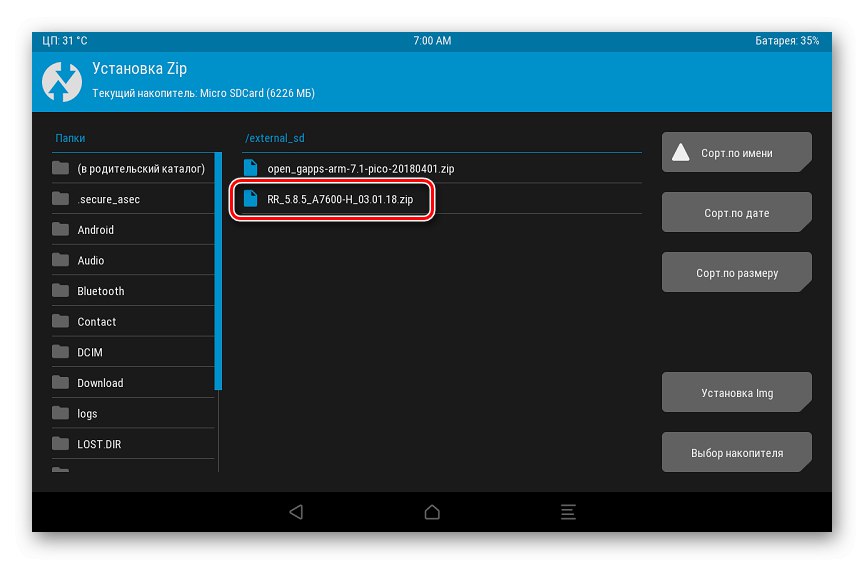The width and height of the screenshot is (864, 564).
Task: Tap the Home navigation icon
Action: 432,512
